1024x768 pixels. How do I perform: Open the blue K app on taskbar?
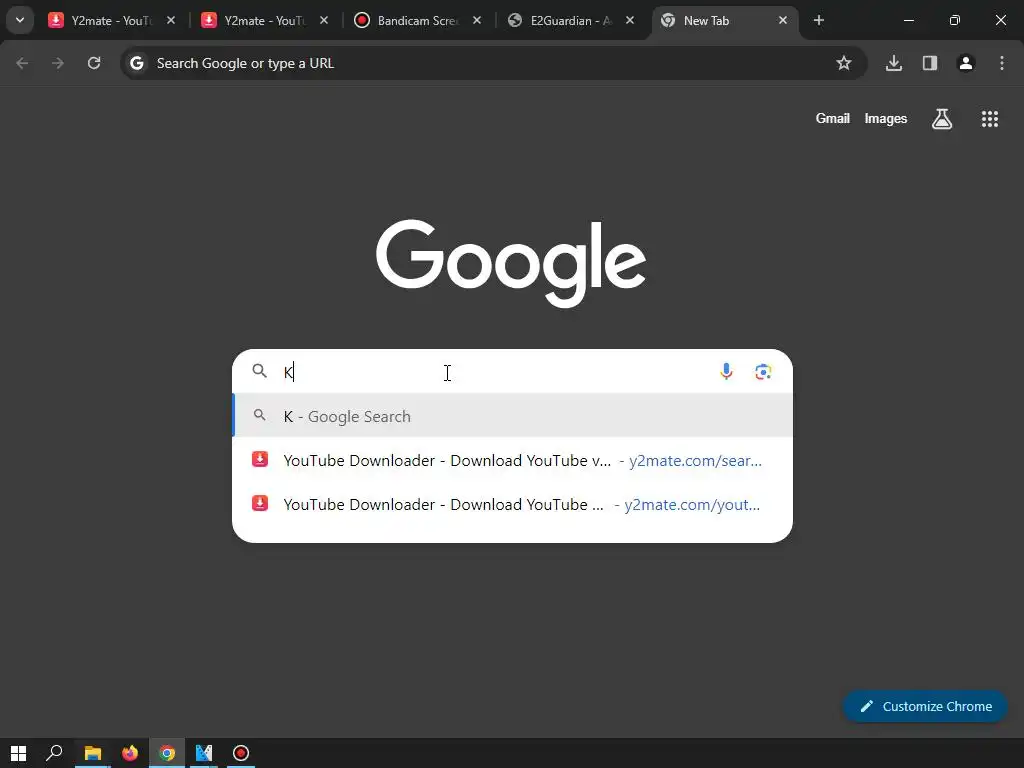pos(204,753)
